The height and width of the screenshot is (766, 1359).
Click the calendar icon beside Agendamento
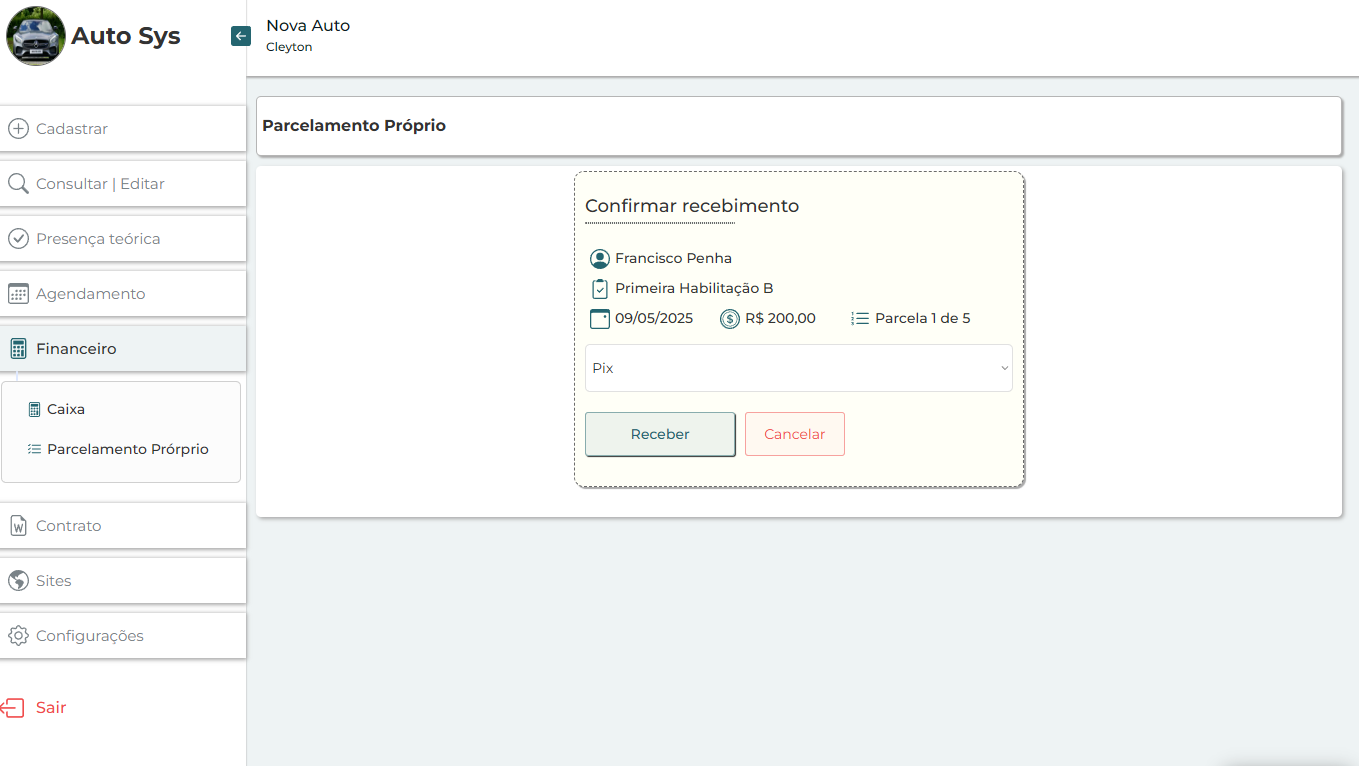[18, 294]
